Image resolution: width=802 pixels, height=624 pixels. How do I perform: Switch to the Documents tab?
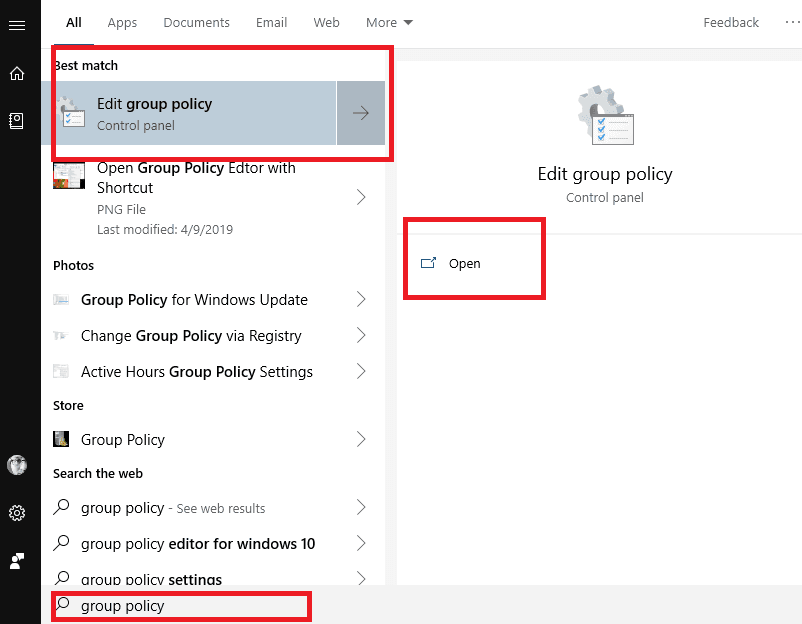point(196,23)
